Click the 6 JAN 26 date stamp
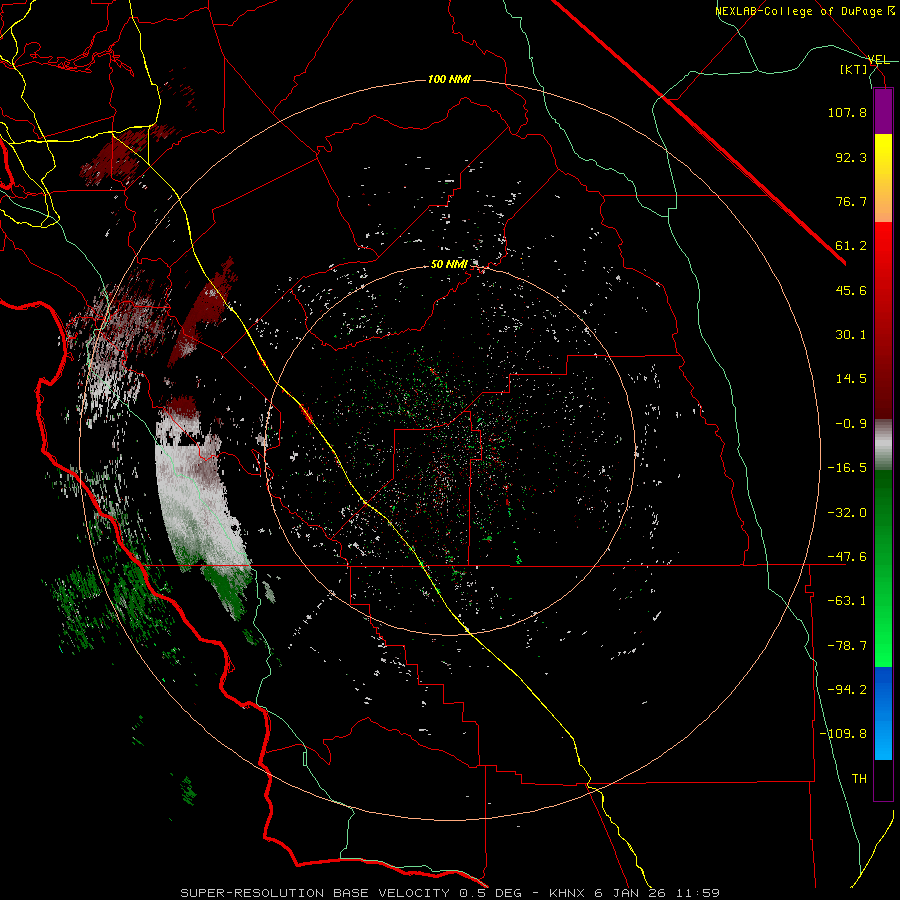Screen dimensions: 900x900 [x=630, y=893]
